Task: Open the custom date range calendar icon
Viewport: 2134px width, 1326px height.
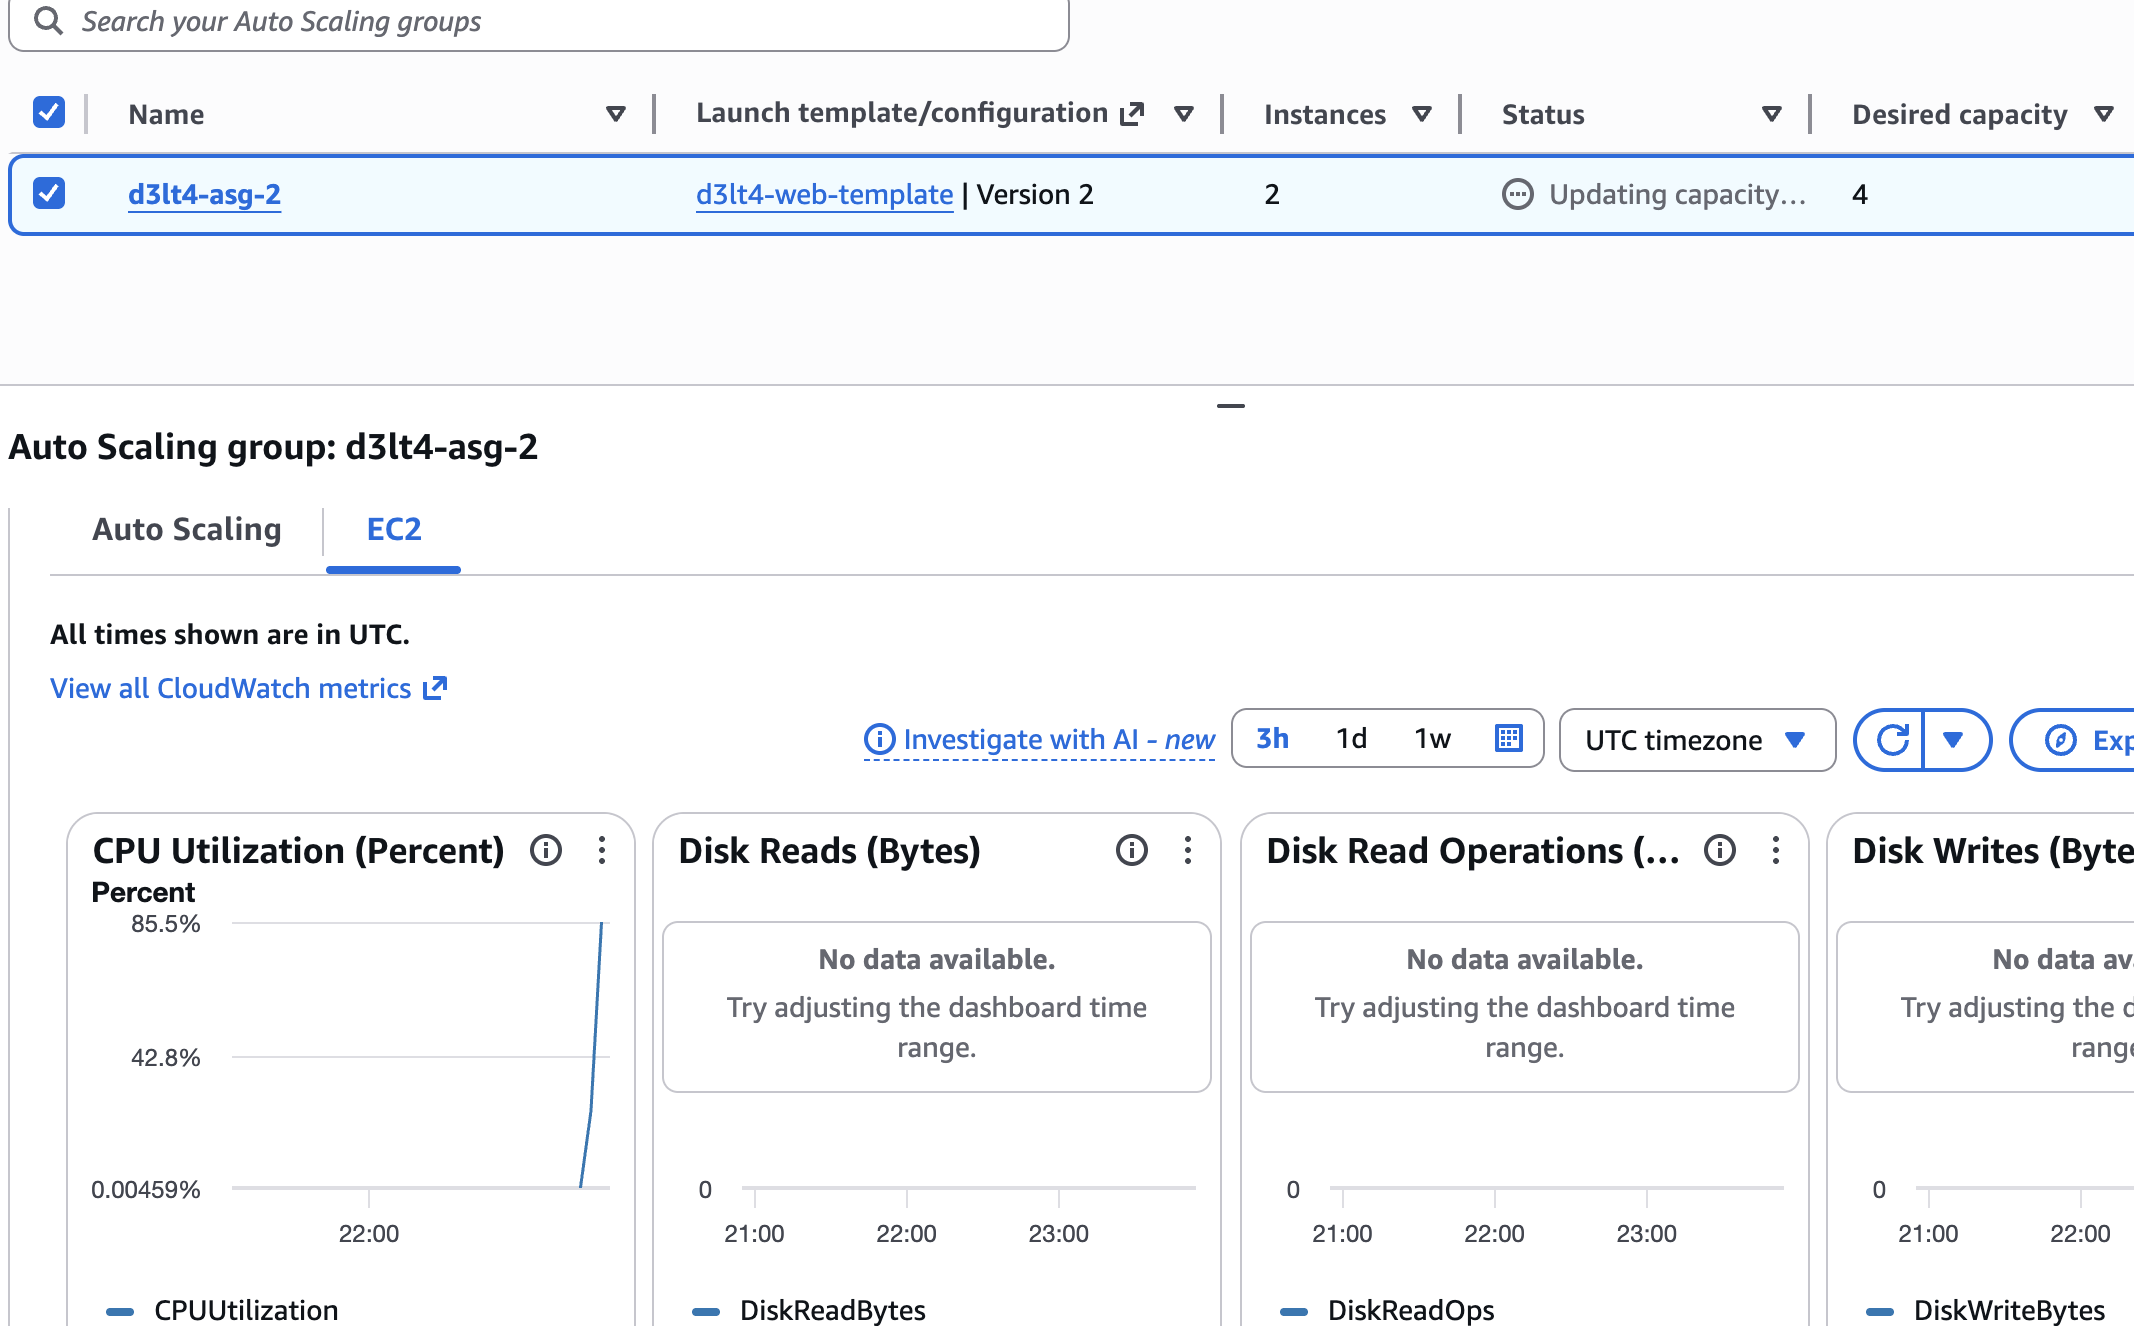Action: tap(1508, 739)
